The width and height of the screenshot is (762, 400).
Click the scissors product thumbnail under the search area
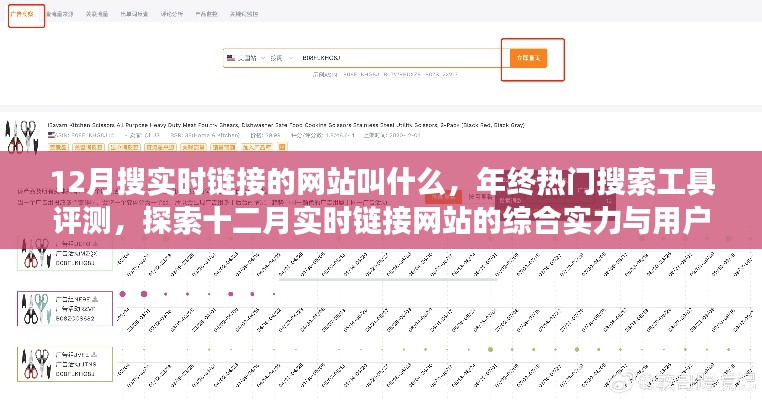[22, 134]
